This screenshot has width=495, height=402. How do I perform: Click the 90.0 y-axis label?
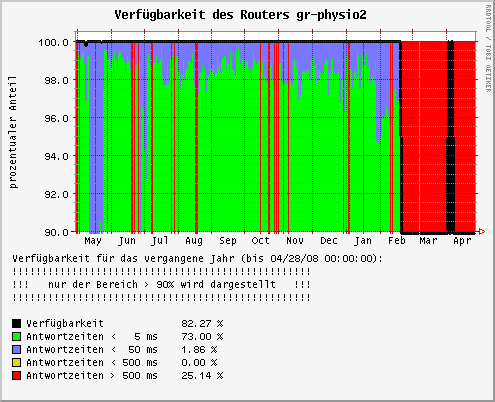[x=57, y=232]
